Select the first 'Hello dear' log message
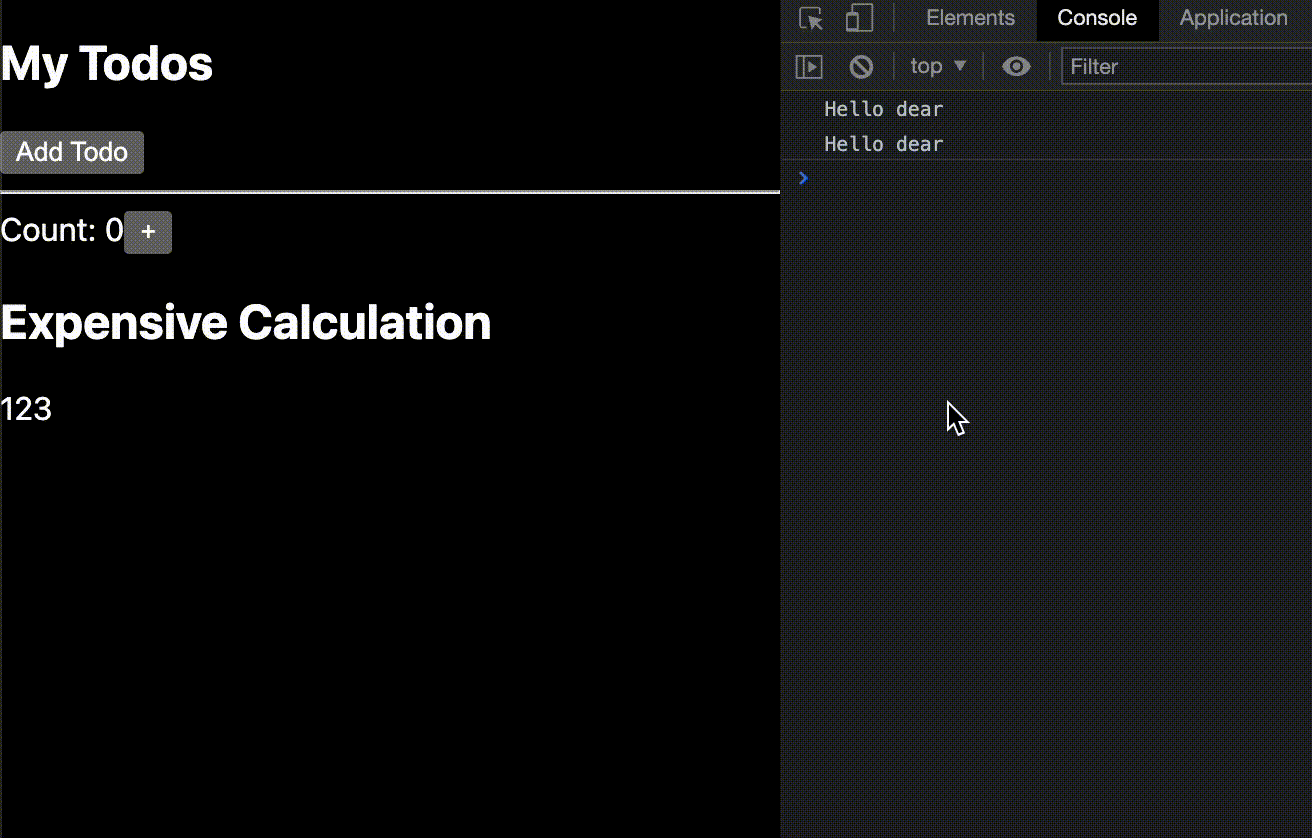 (883, 108)
